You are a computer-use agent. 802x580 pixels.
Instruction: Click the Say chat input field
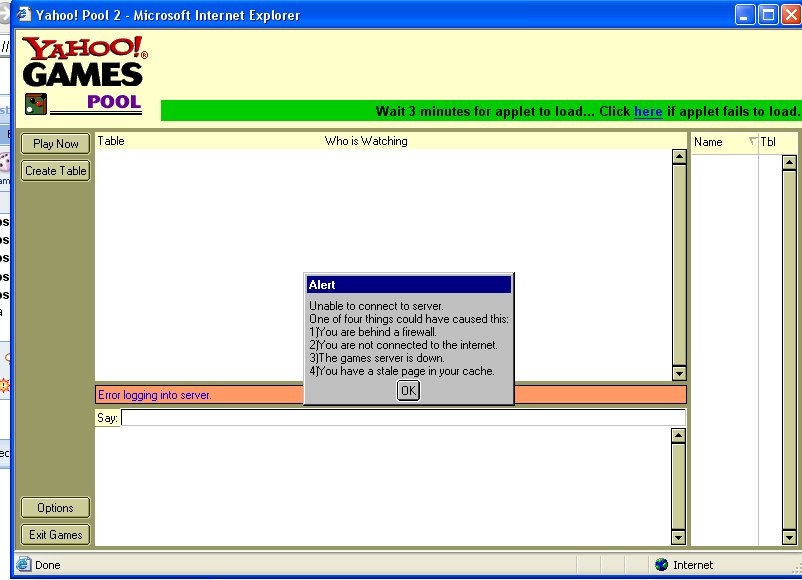pyautogui.click(x=404, y=418)
